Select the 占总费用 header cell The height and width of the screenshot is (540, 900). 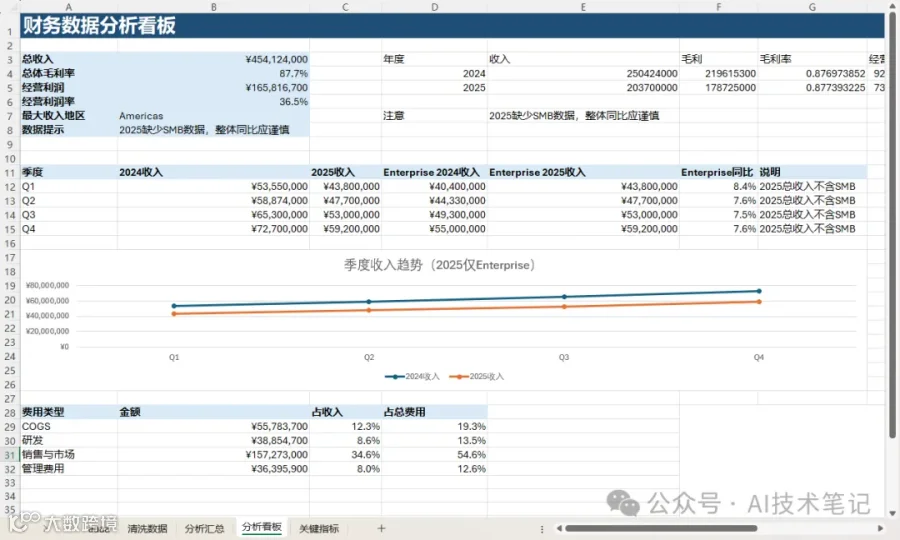point(435,412)
